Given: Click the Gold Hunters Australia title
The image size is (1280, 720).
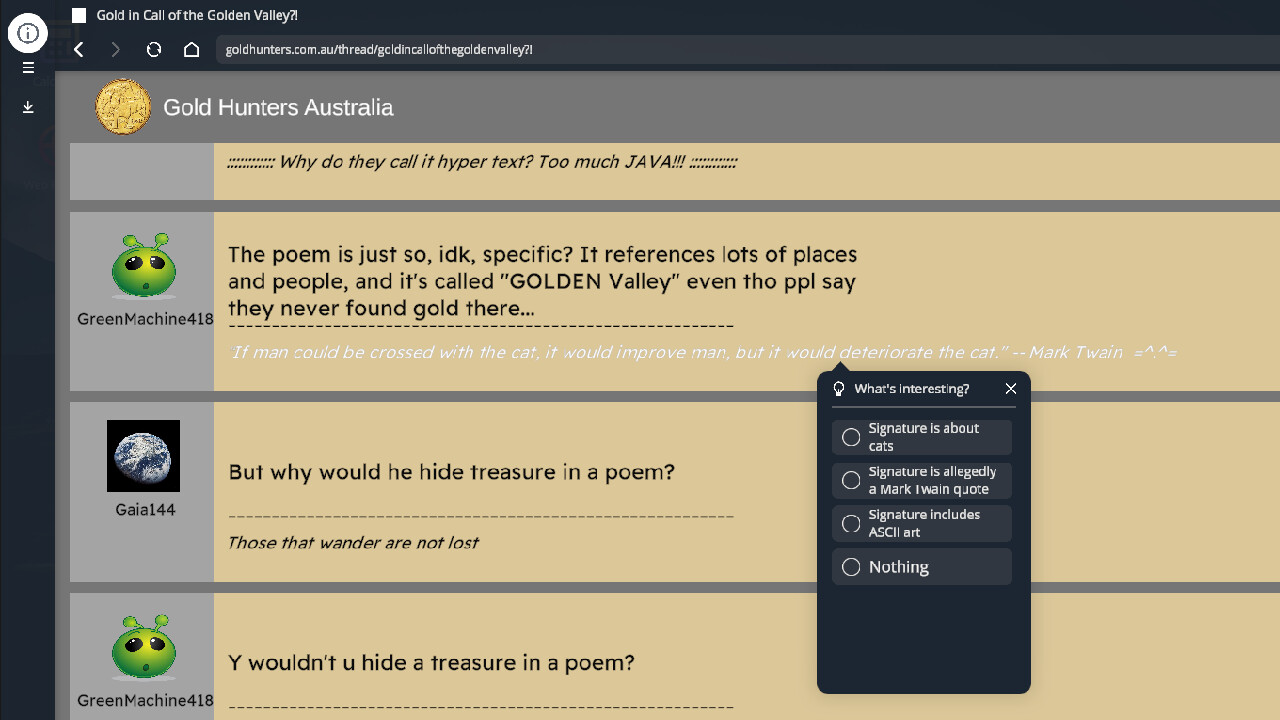Looking at the screenshot, I should click(x=278, y=108).
